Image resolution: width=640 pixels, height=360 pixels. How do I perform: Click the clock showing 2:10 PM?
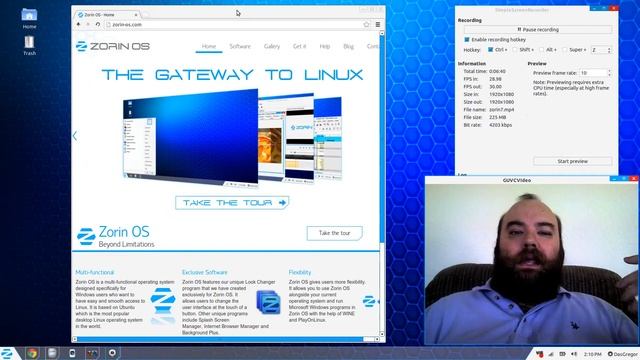point(593,354)
